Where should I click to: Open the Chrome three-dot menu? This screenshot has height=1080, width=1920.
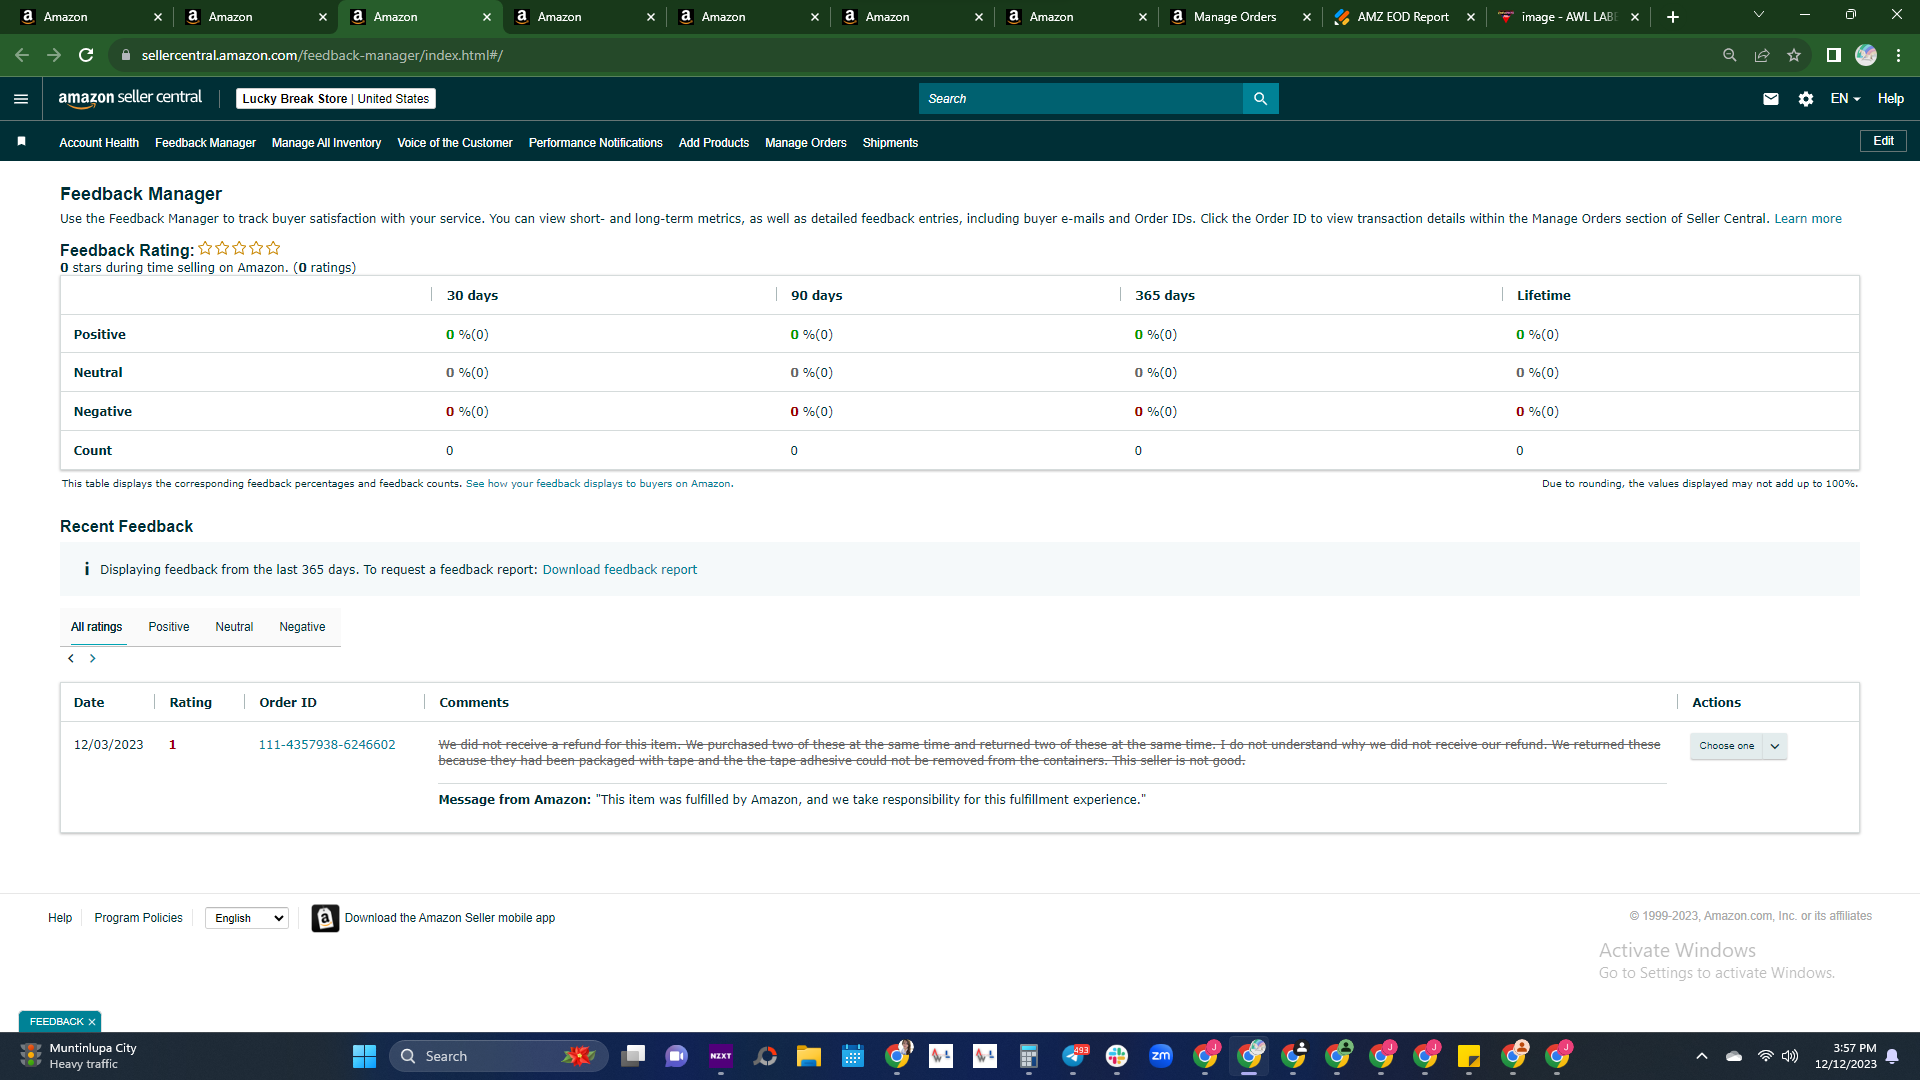point(1898,55)
